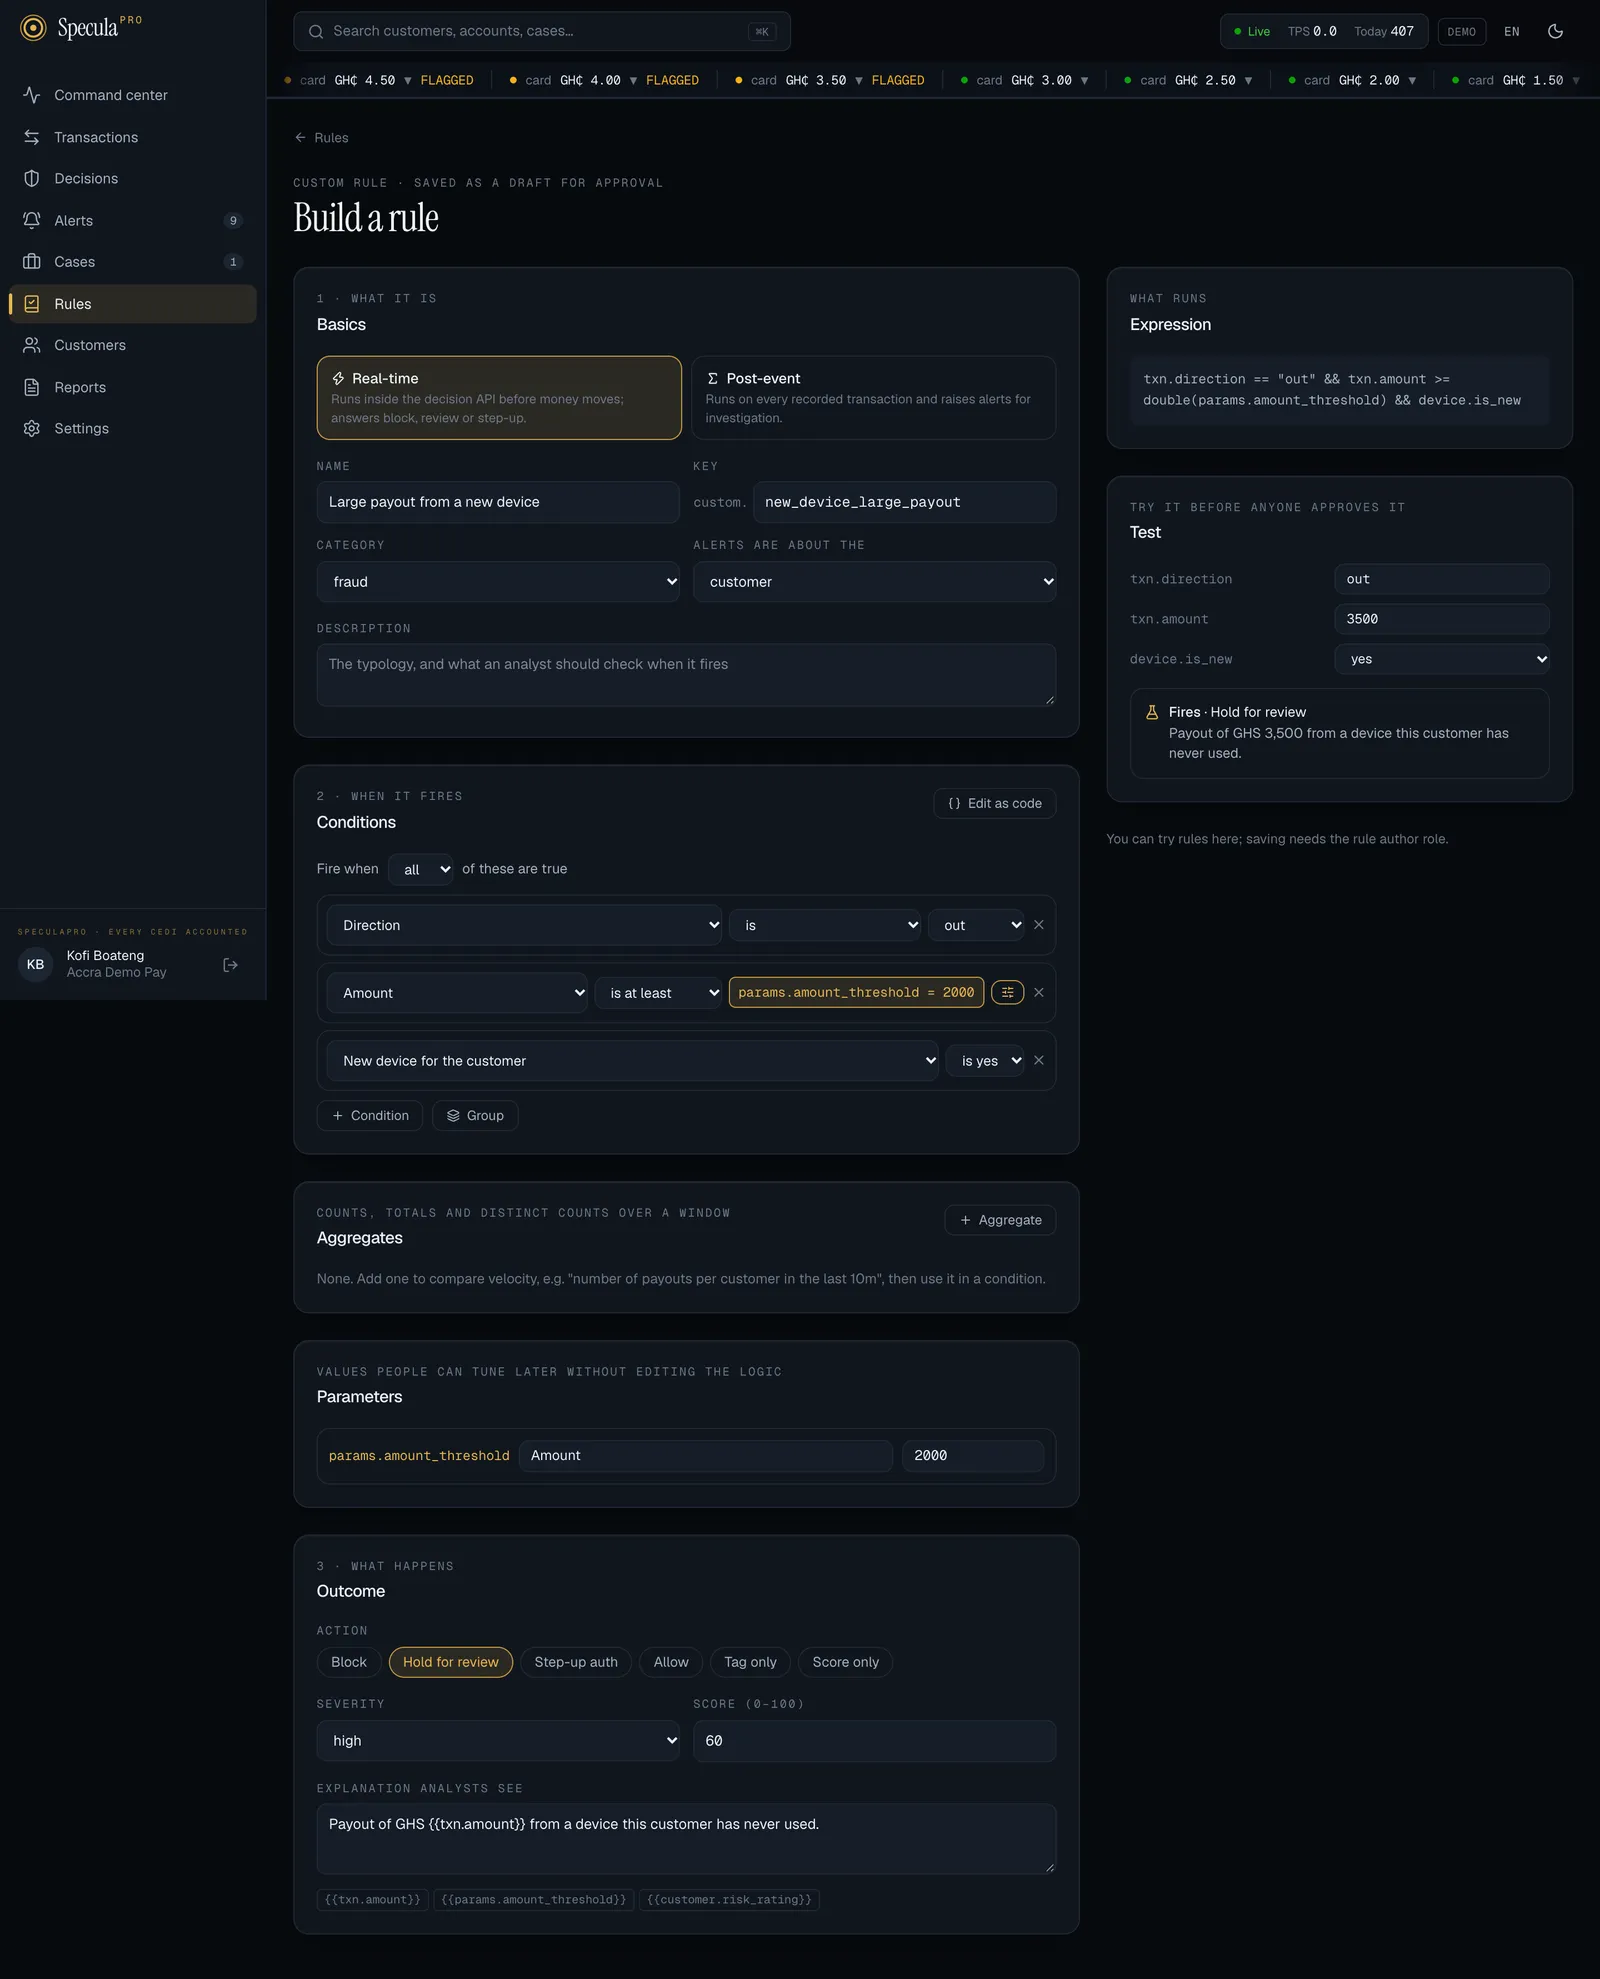Click the Description text area

[686, 675]
